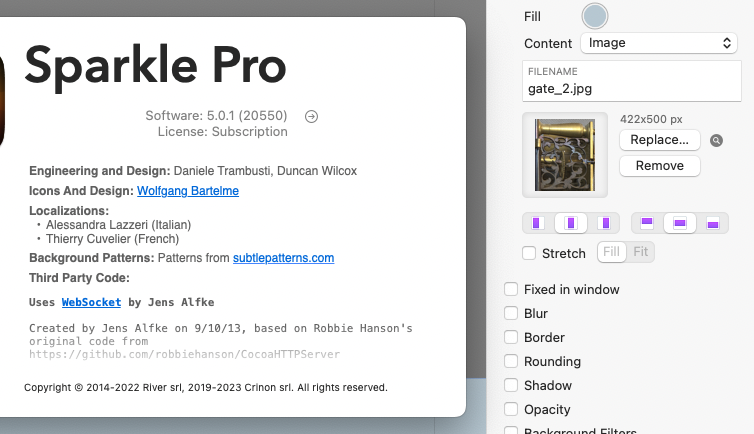Align image to vertical middle
The image size is (754, 434).
pyautogui.click(x=679, y=223)
